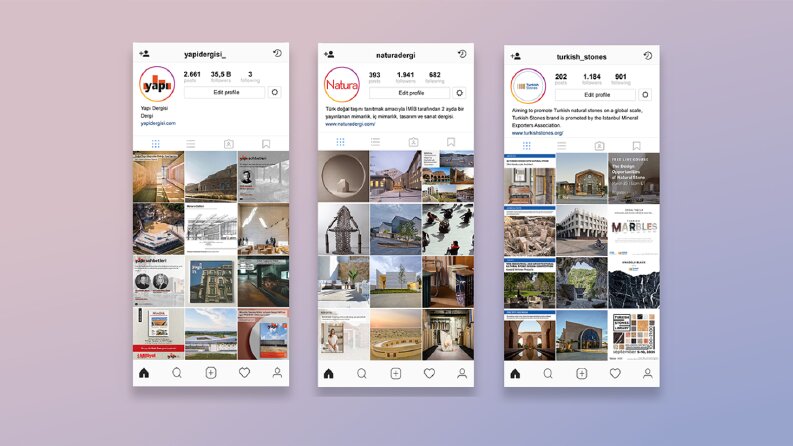The width and height of the screenshot is (793, 446).
Task: Click Edit profile on turkish_stones account
Action: (x=595, y=95)
